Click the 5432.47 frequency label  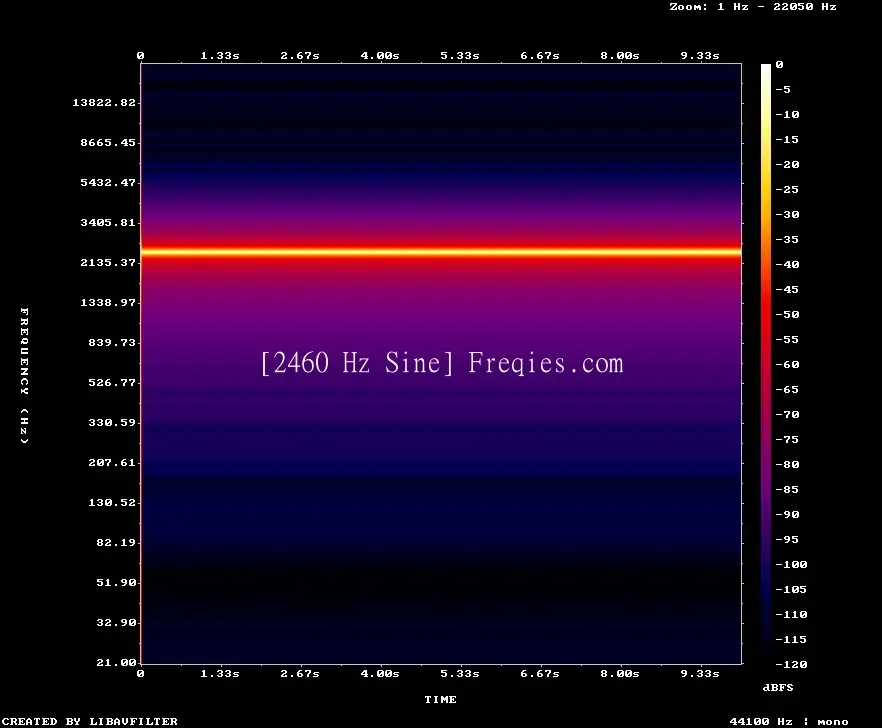click(x=108, y=182)
